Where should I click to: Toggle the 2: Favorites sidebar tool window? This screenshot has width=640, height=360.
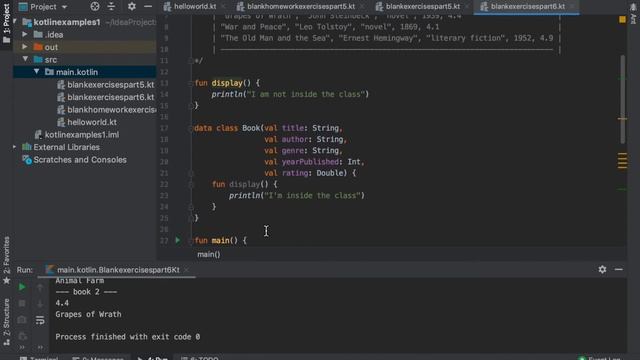6,260
